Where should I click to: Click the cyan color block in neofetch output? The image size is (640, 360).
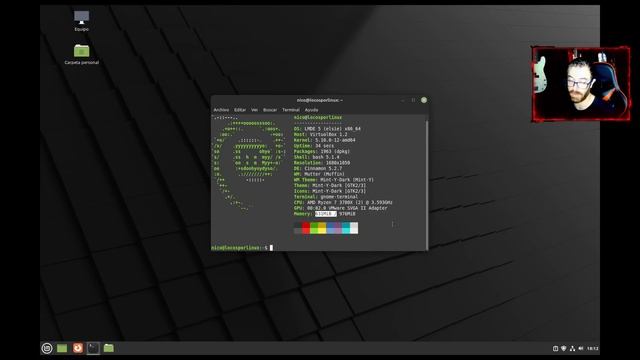point(346,228)
